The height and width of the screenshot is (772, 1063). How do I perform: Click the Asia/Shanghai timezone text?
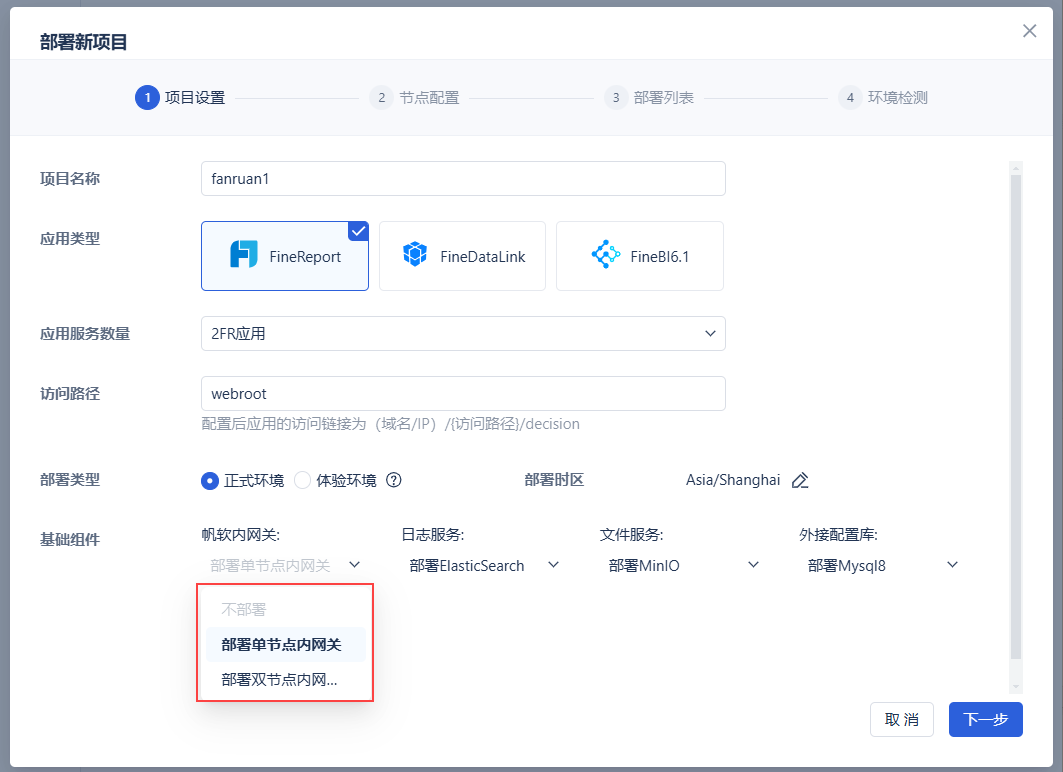(x=733, y=480)
